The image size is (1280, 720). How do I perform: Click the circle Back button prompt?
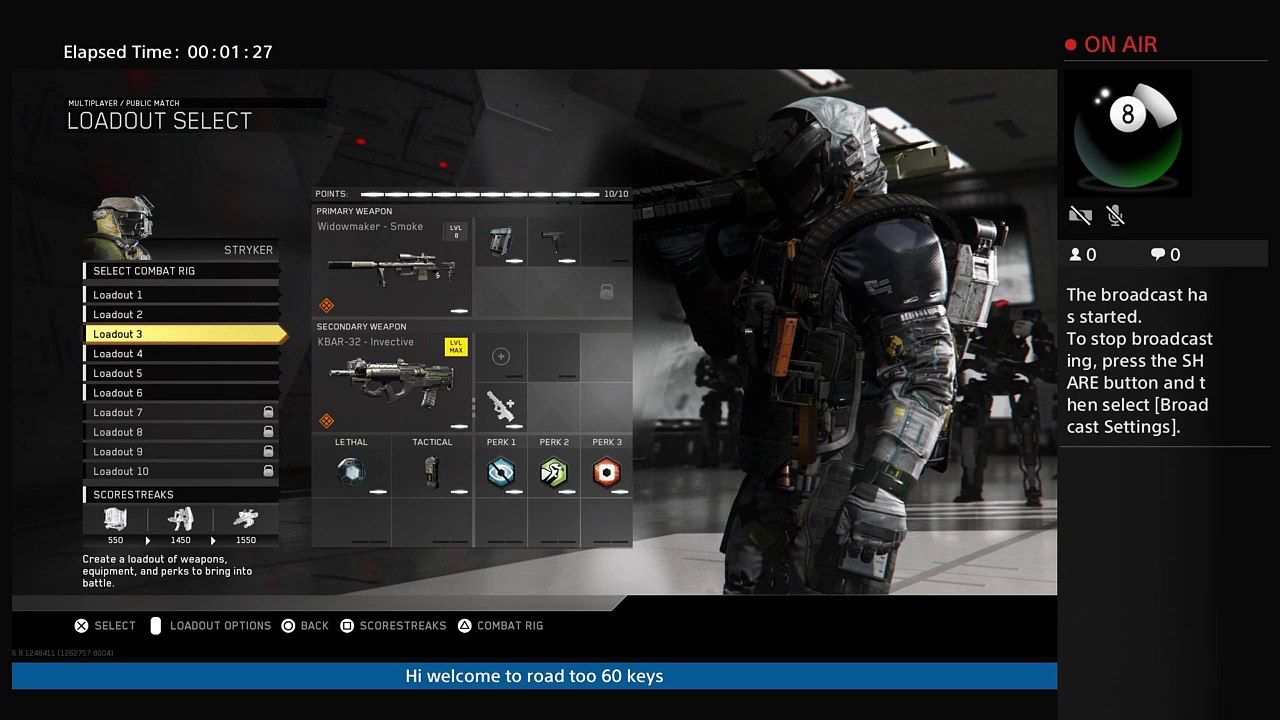[x=305, y=626]
